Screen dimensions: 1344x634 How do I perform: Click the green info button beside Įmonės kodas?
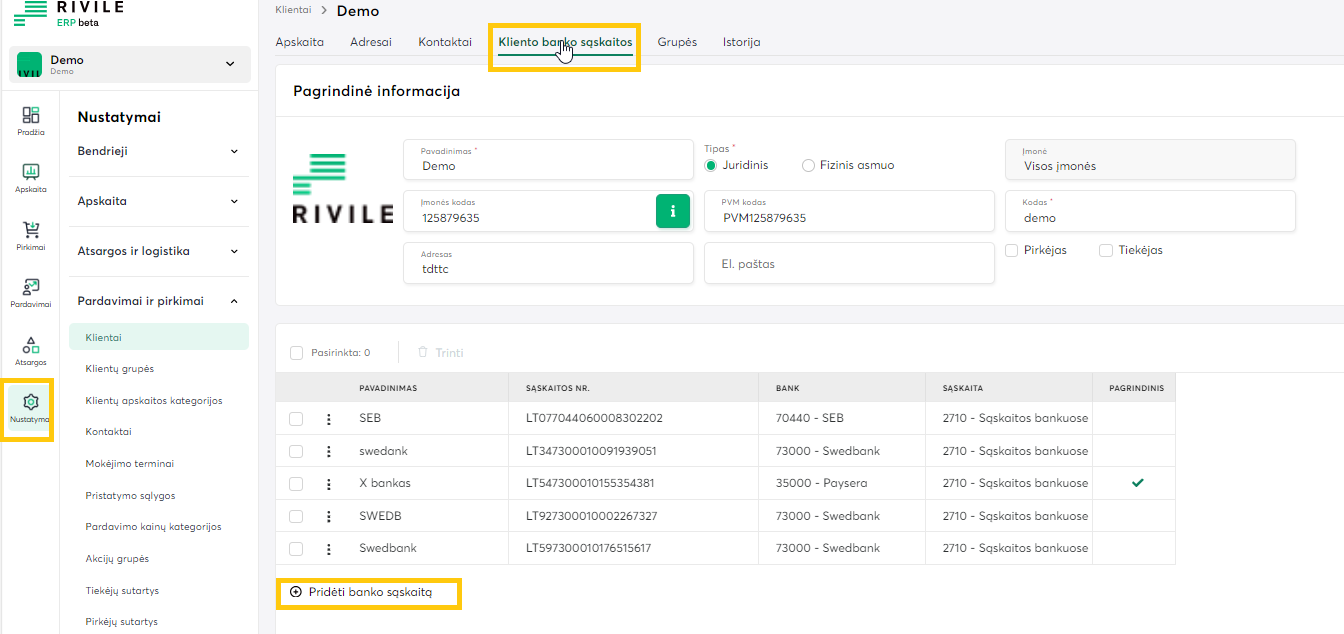coord(673,211)
